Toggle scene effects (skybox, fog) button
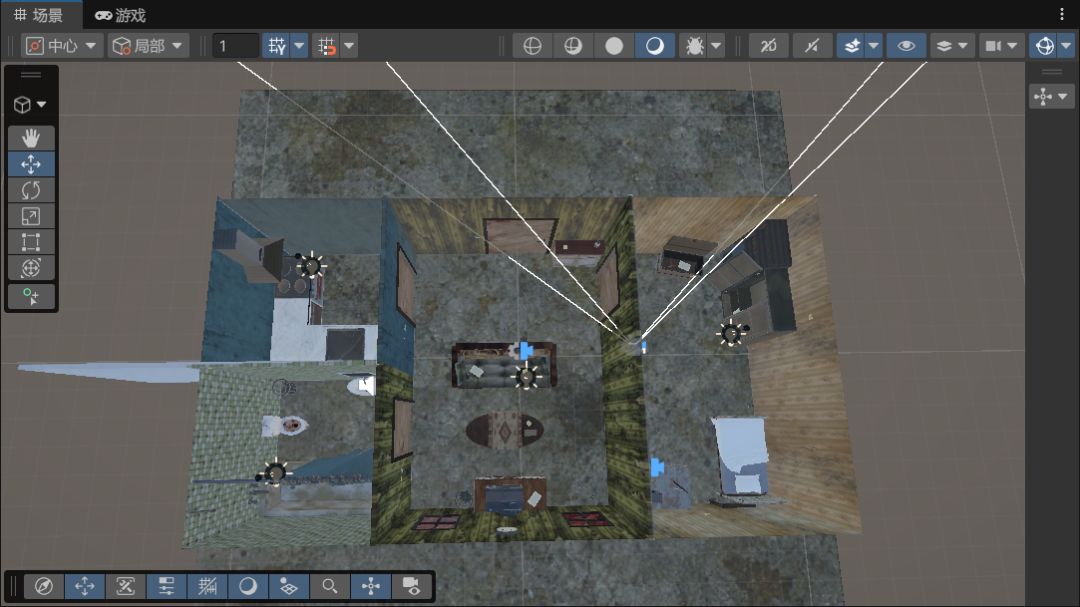 (x=852, y=46)
